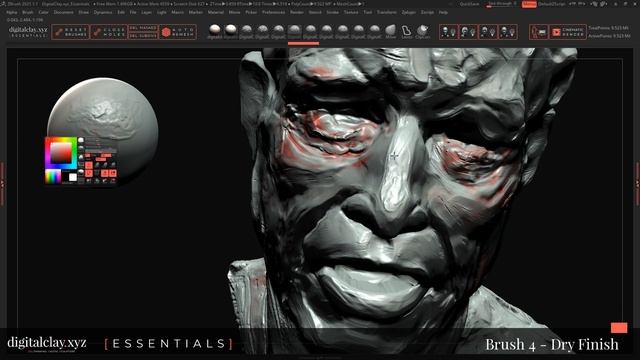This screenshot has height=360, width=640.
Task: Click the last head-and-lightbulb lighting preset
Action: tap(508, 32)
